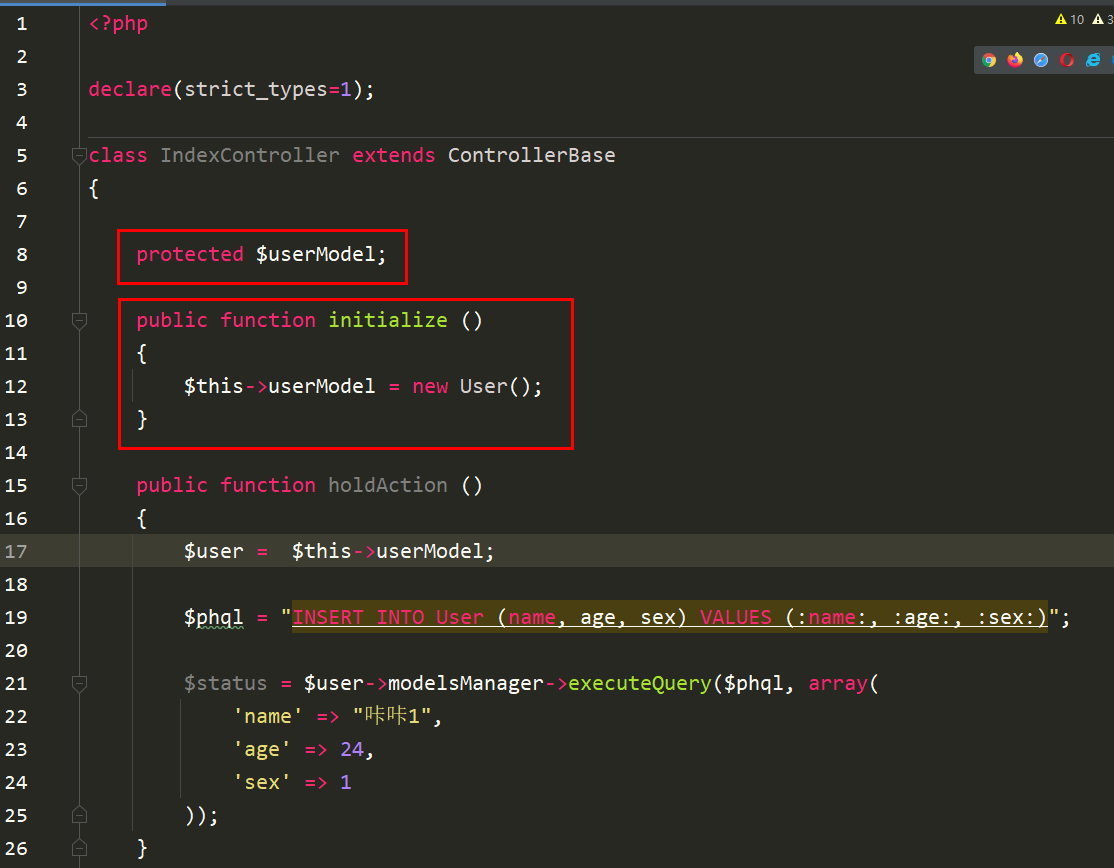The image size is (1114, 868).
Task: Click 'userModel' property on line 17
Action: pos(430,551)
